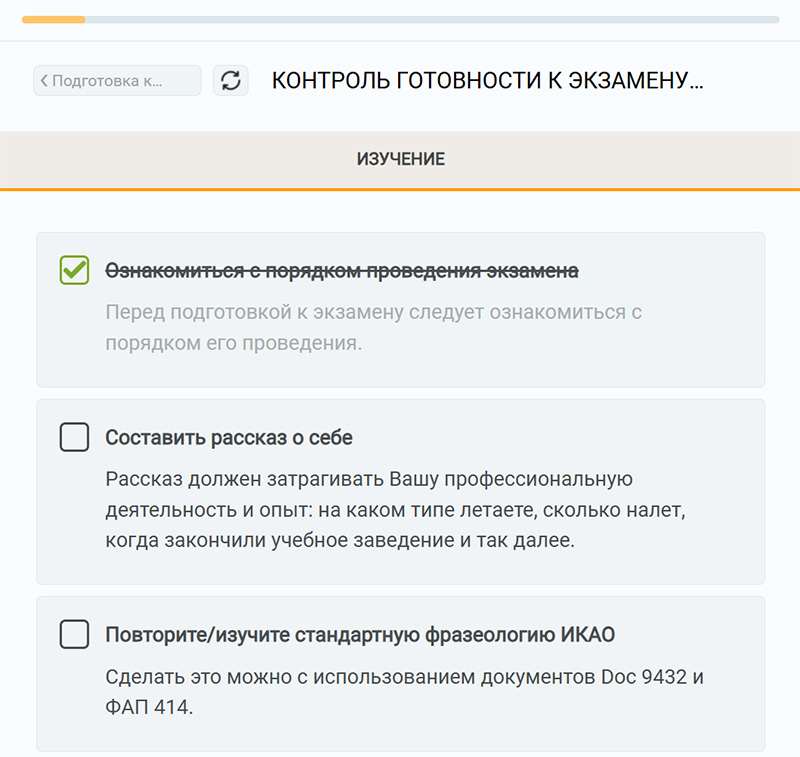Uncheck 'Ознакомиться с порядком проведения экзамена' checkbox
This screenshot has width=800, height=757.
pos(74,270)
